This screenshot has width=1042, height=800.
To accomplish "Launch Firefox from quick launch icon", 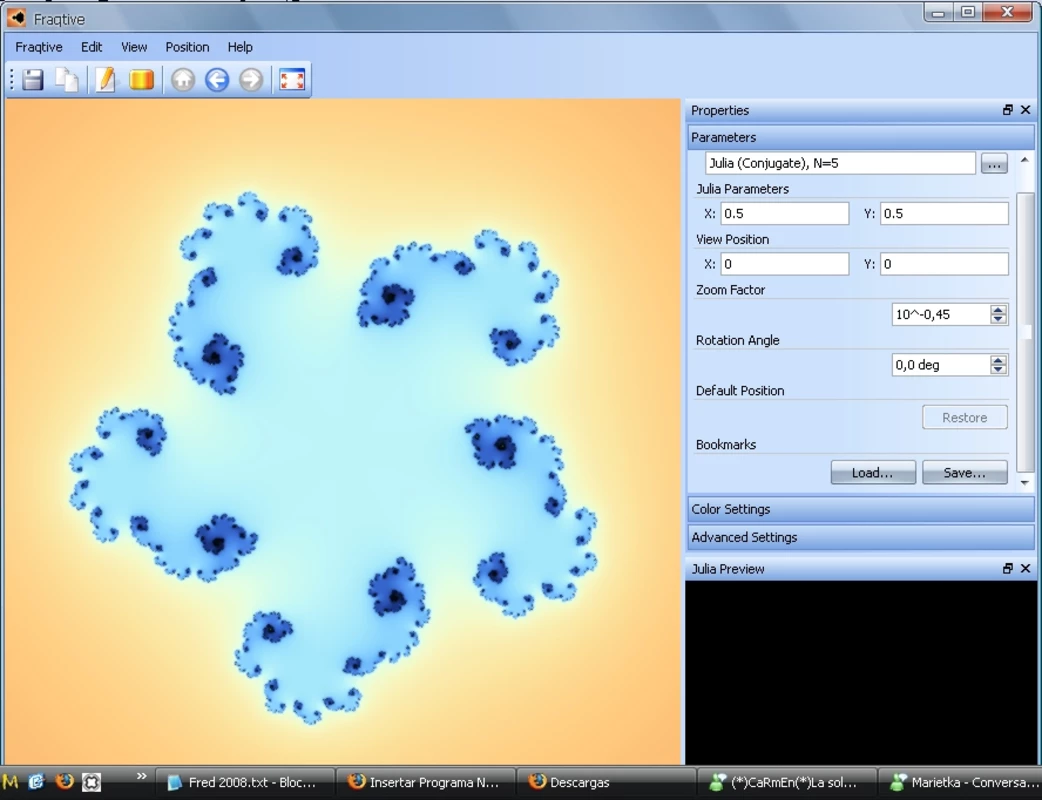I will tap(64, 781).
